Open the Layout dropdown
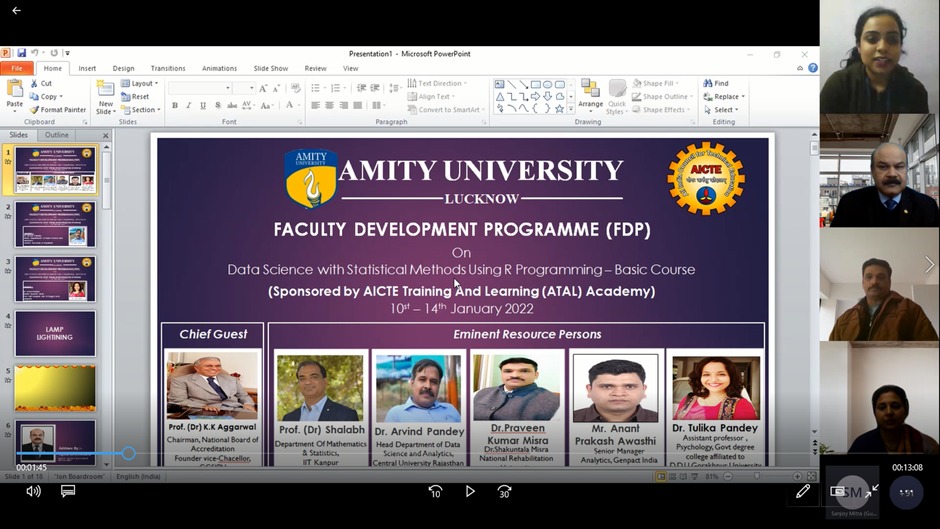Image resolution: width=940 pixels, height=529 pixels. click(140, 83)
